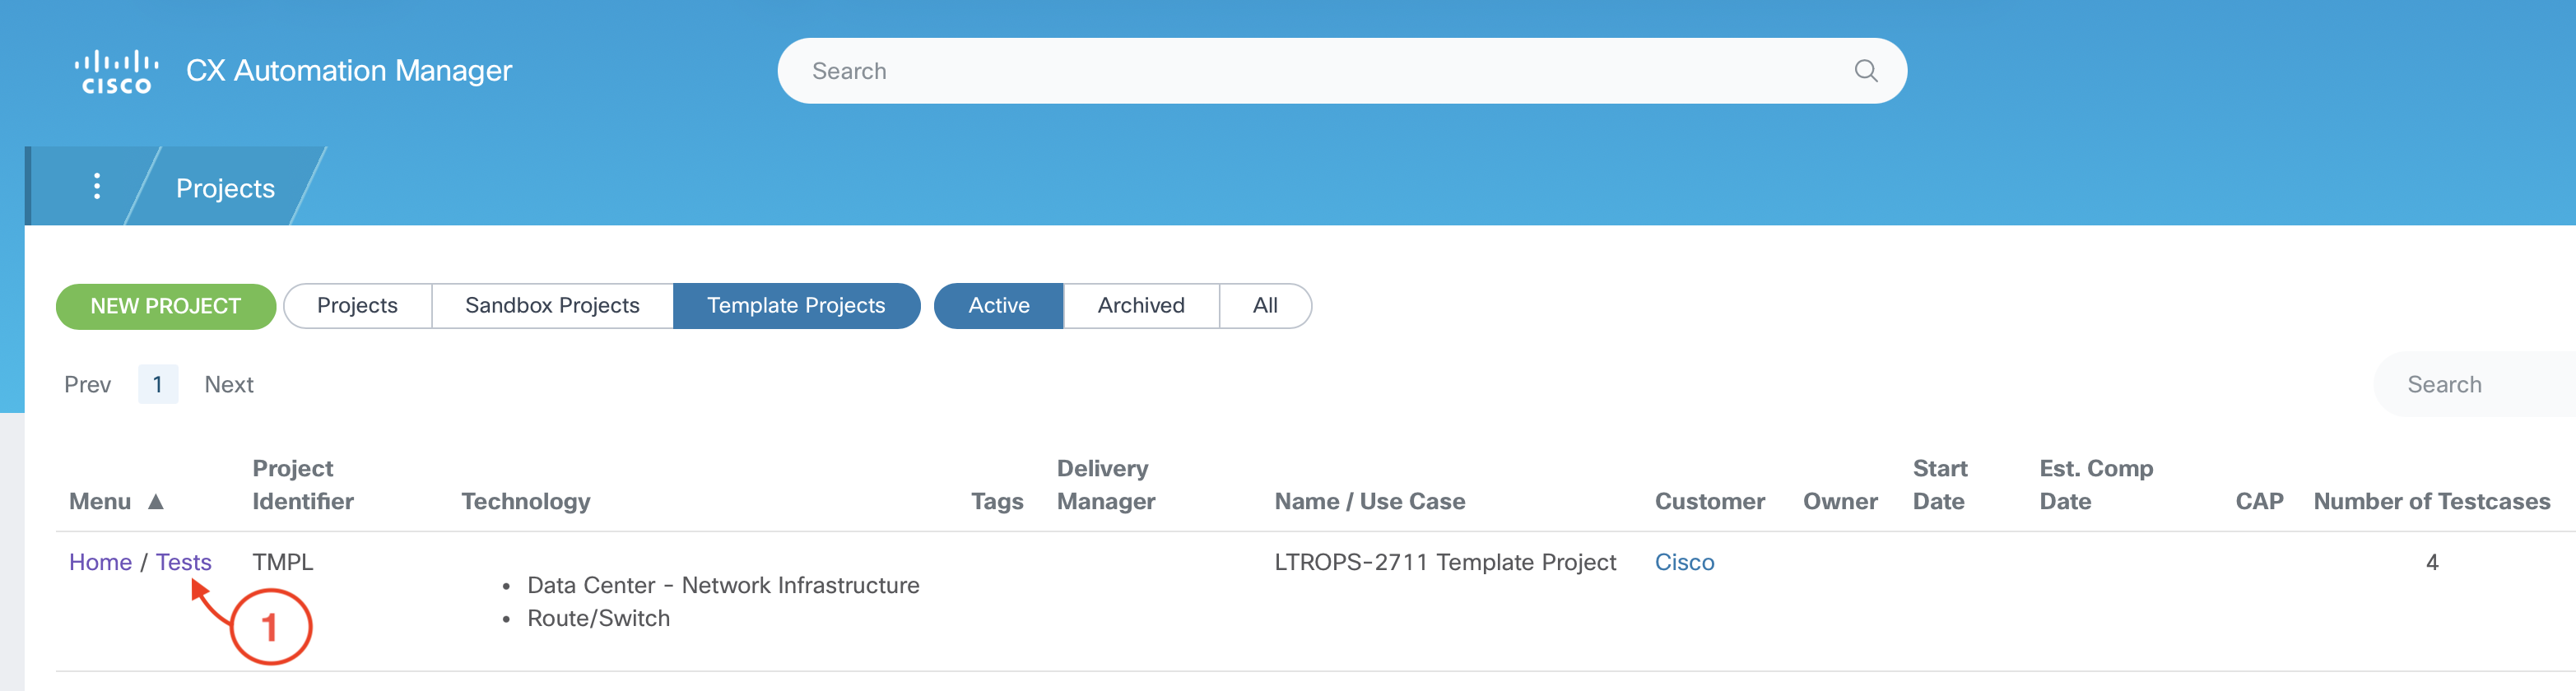The width and height of the screenshot is (2576, 691).
Task: Select the All status filter
Action: [x=1265, y=306]
